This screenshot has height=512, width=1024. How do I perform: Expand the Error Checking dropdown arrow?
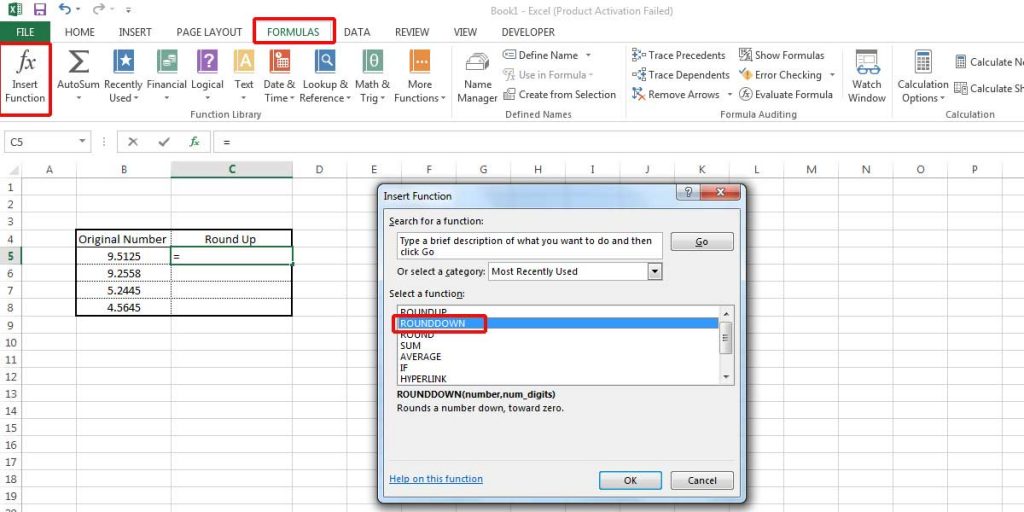[832, 75]
